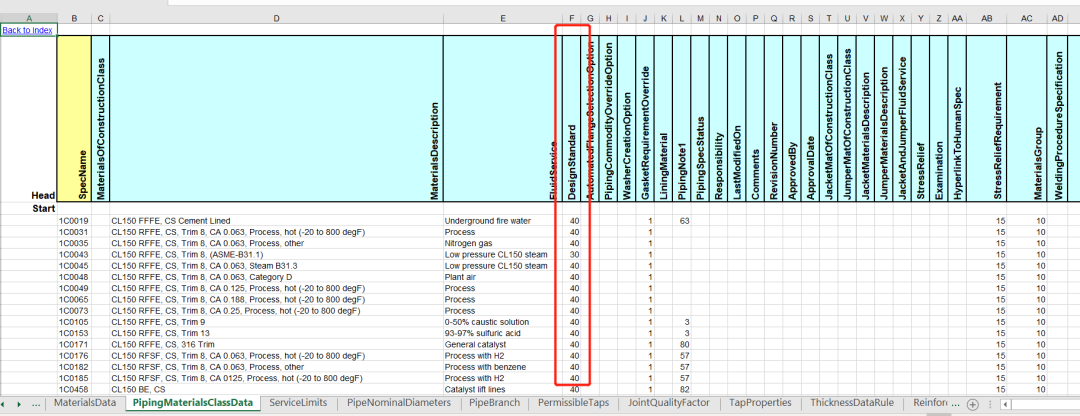Click the Start label cell in column A
1080x416 pixels.
(x=29, y=208)
